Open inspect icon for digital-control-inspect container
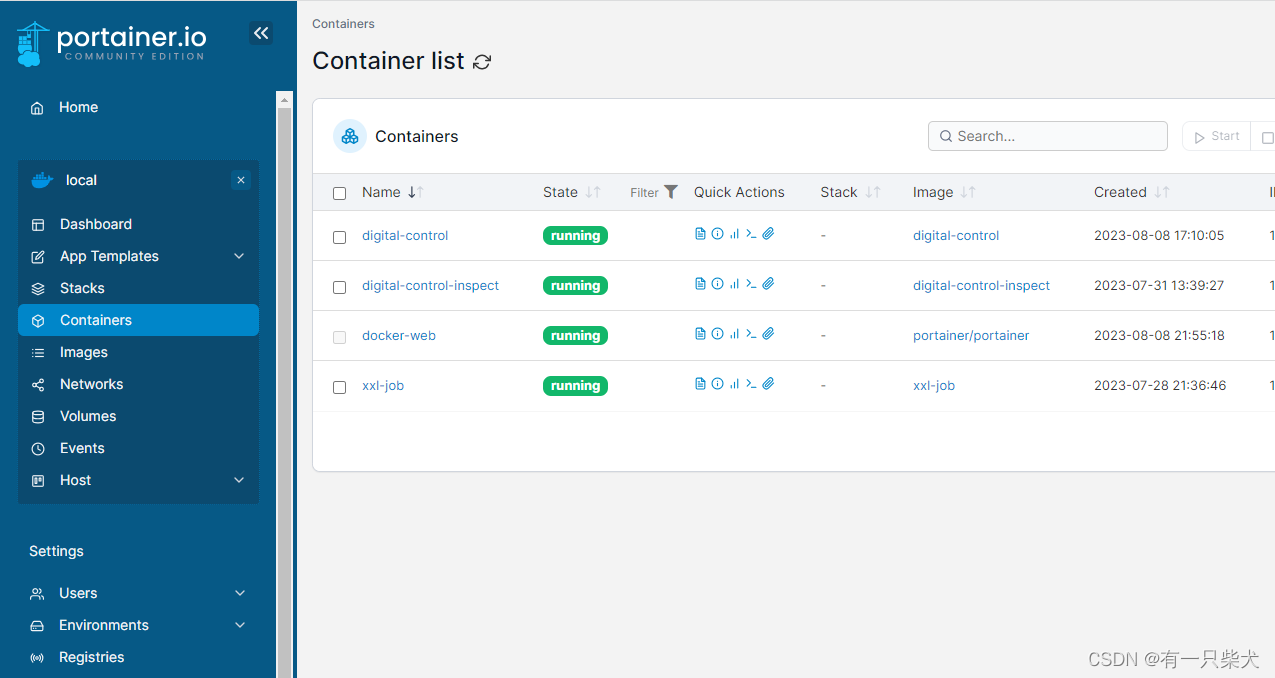Viewport: 1275px width, 678px height. [x=717, y=284]
